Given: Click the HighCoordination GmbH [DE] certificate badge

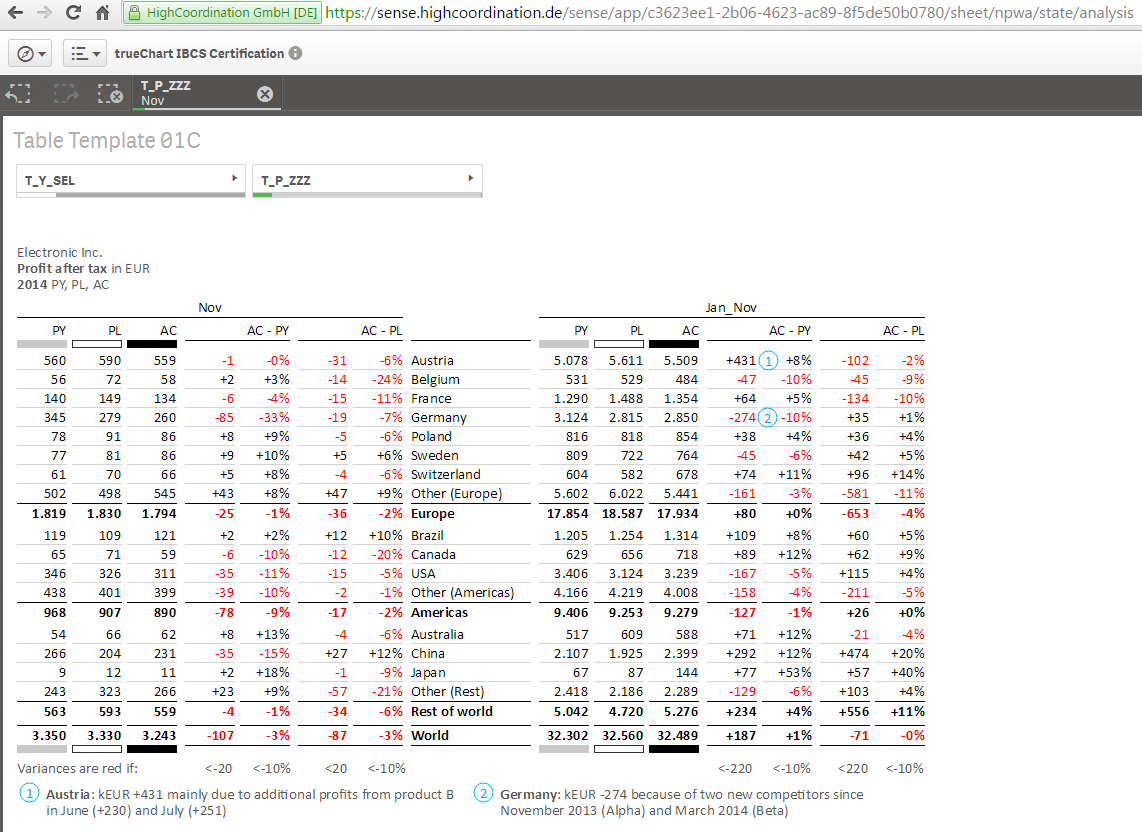Looking at the screenshot, I should [222, 12].
